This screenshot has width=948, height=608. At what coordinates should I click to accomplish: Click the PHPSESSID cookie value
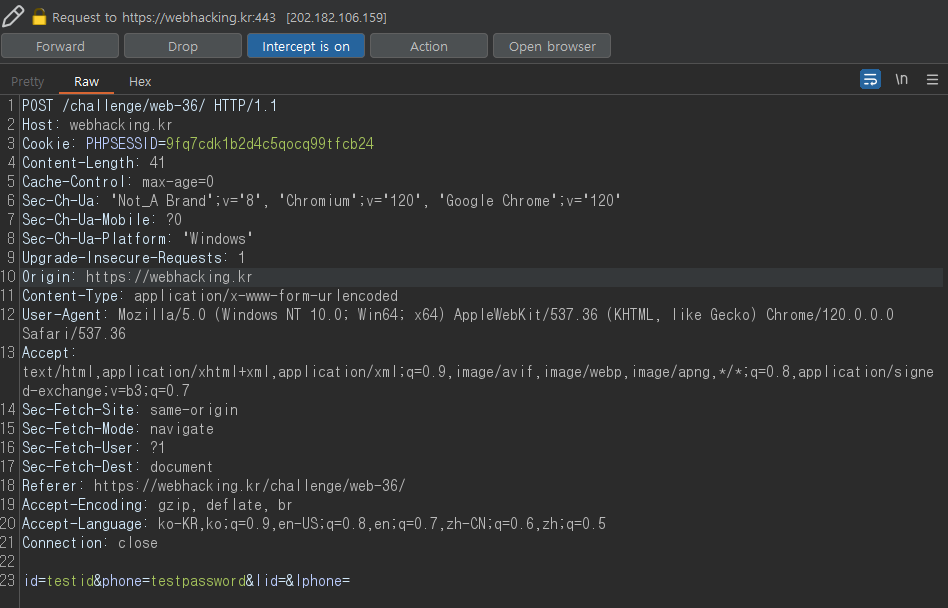[270, 144]
